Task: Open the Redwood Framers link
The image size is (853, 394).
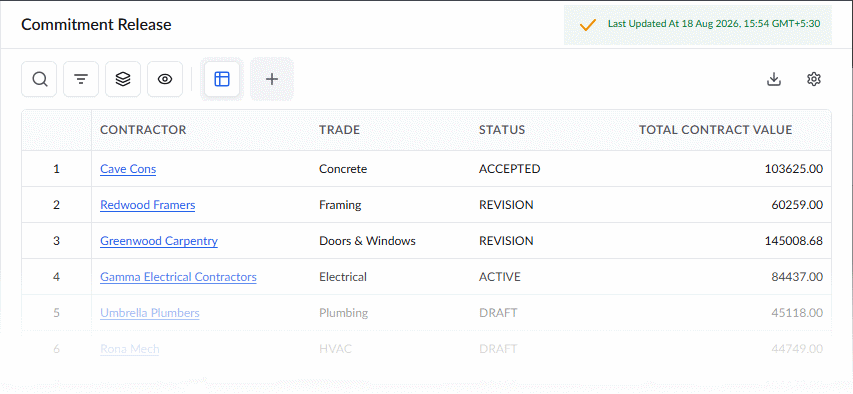Action: click(147, 205)
